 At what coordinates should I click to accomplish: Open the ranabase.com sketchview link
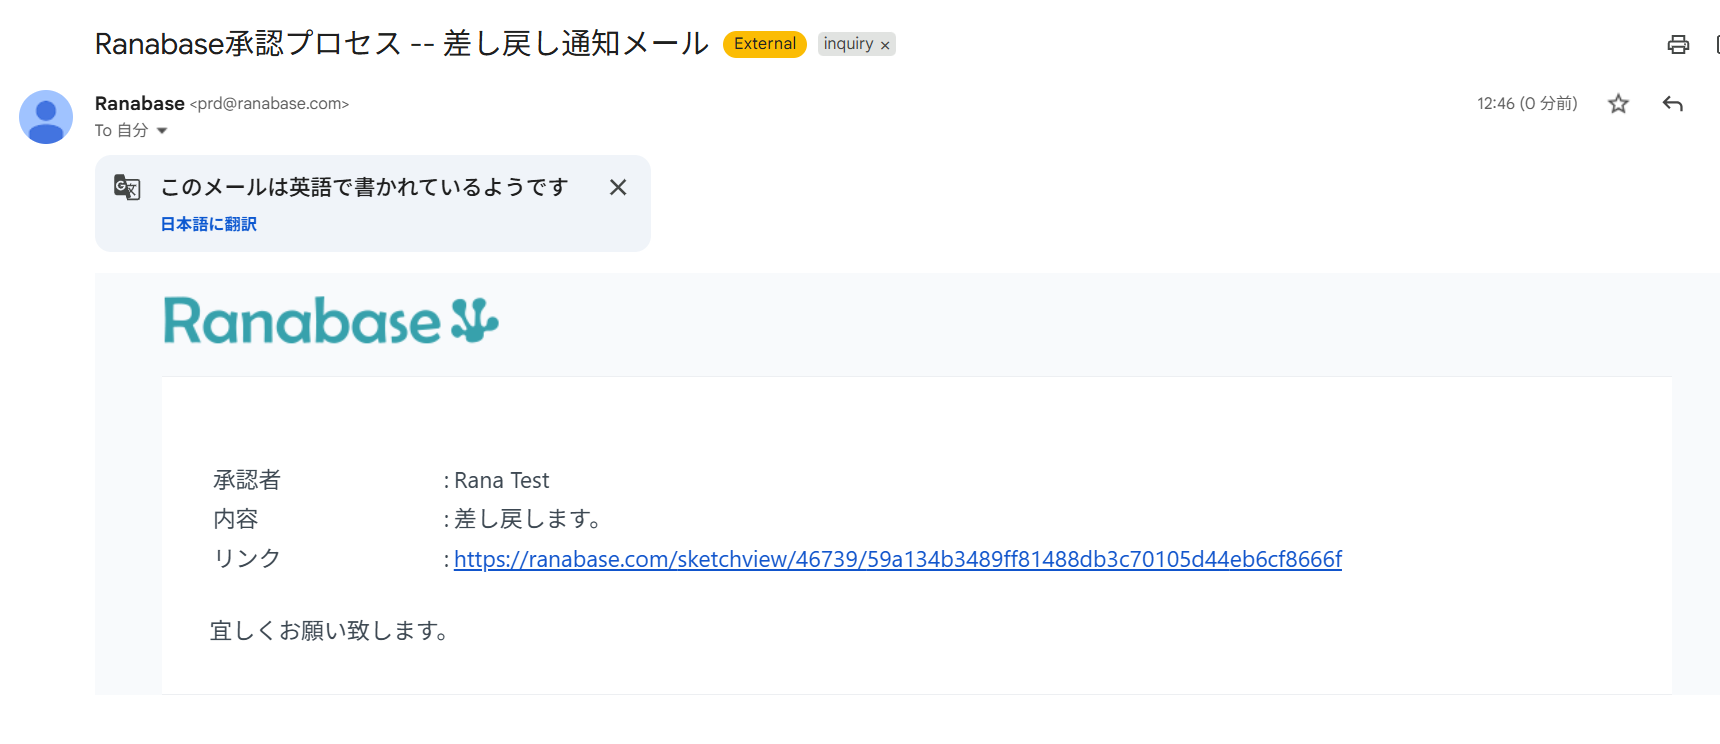[897, 559]
